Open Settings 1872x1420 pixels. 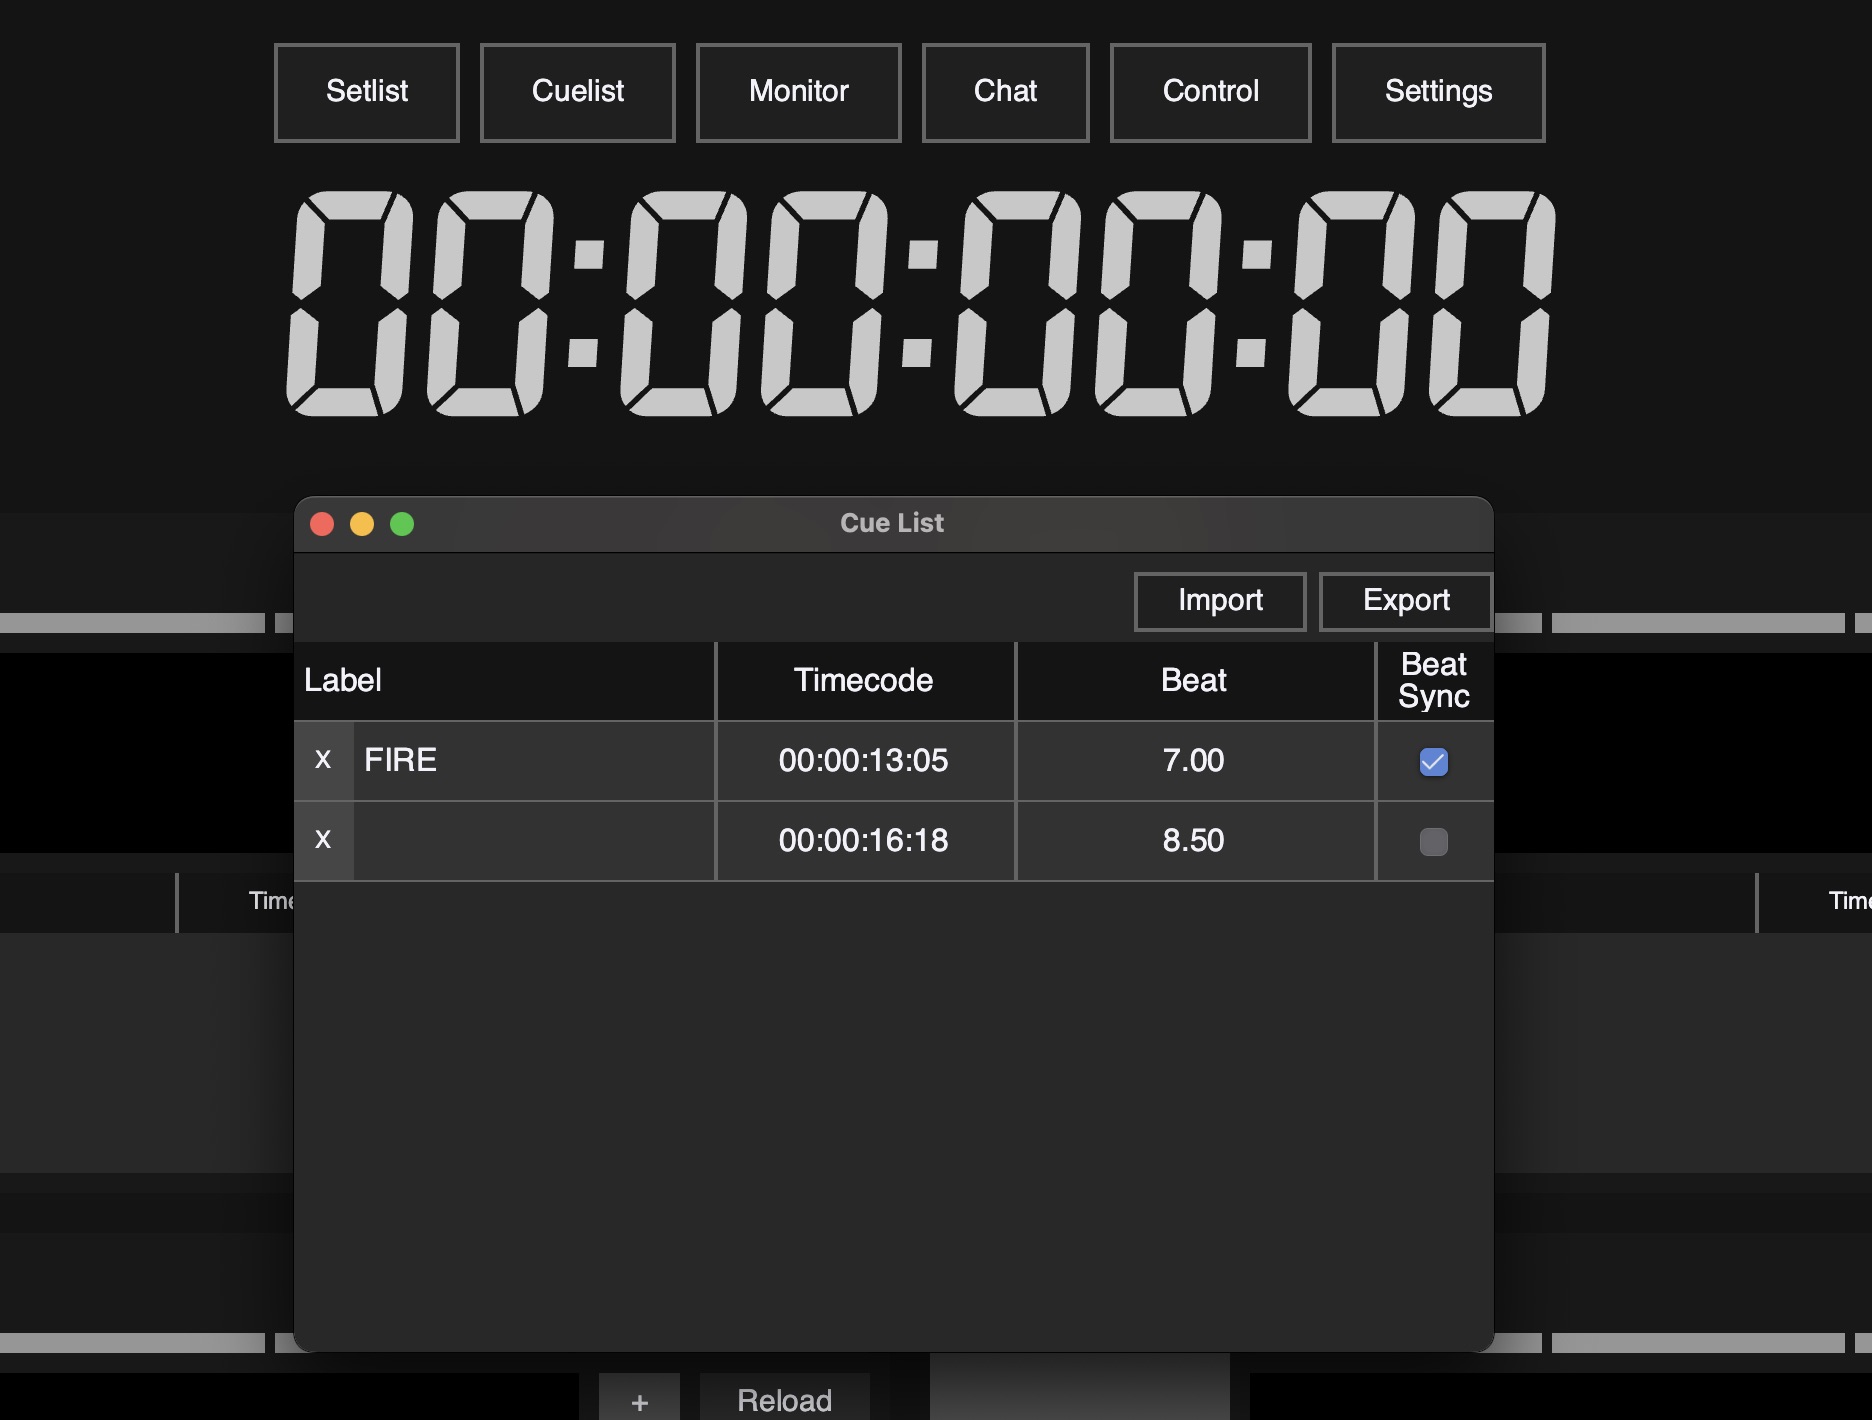[x=1439, y=92]
